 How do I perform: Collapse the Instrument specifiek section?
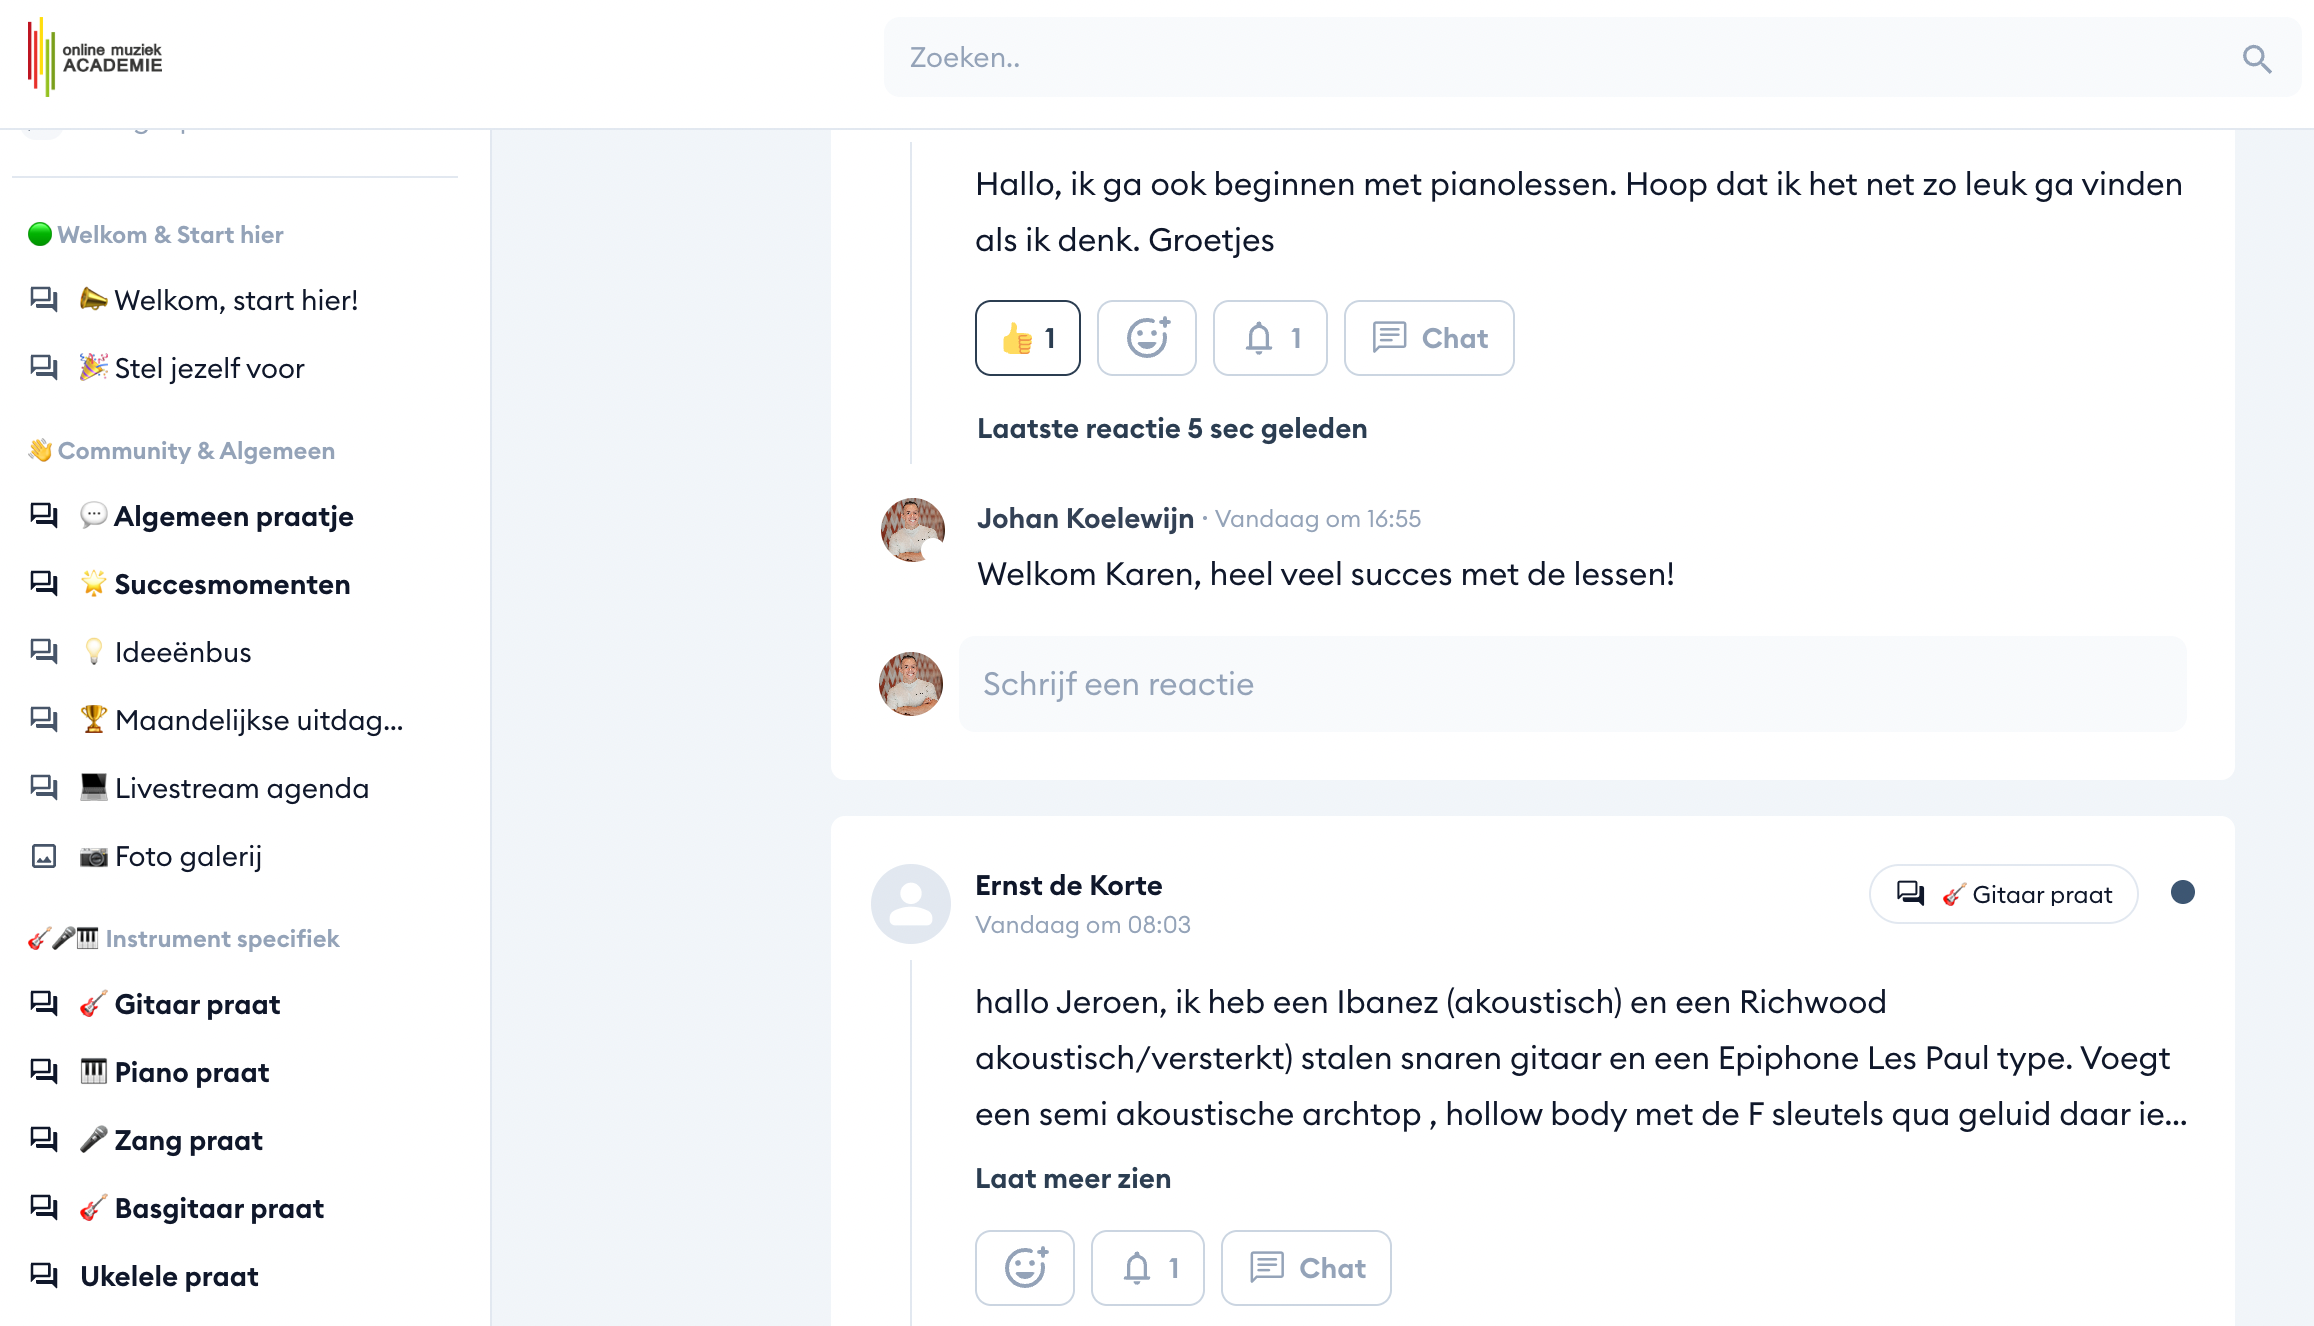222,939
